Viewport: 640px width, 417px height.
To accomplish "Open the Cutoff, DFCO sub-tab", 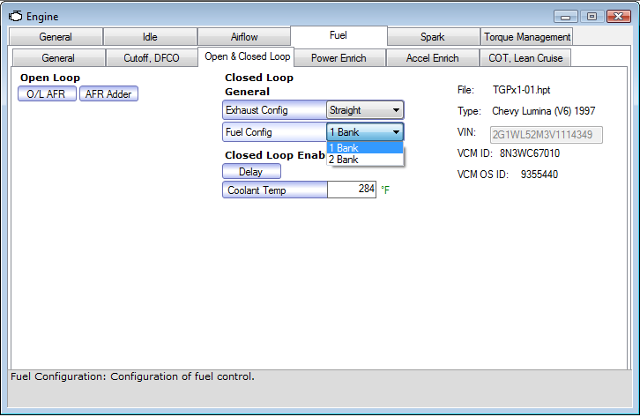I will [151, 59].
